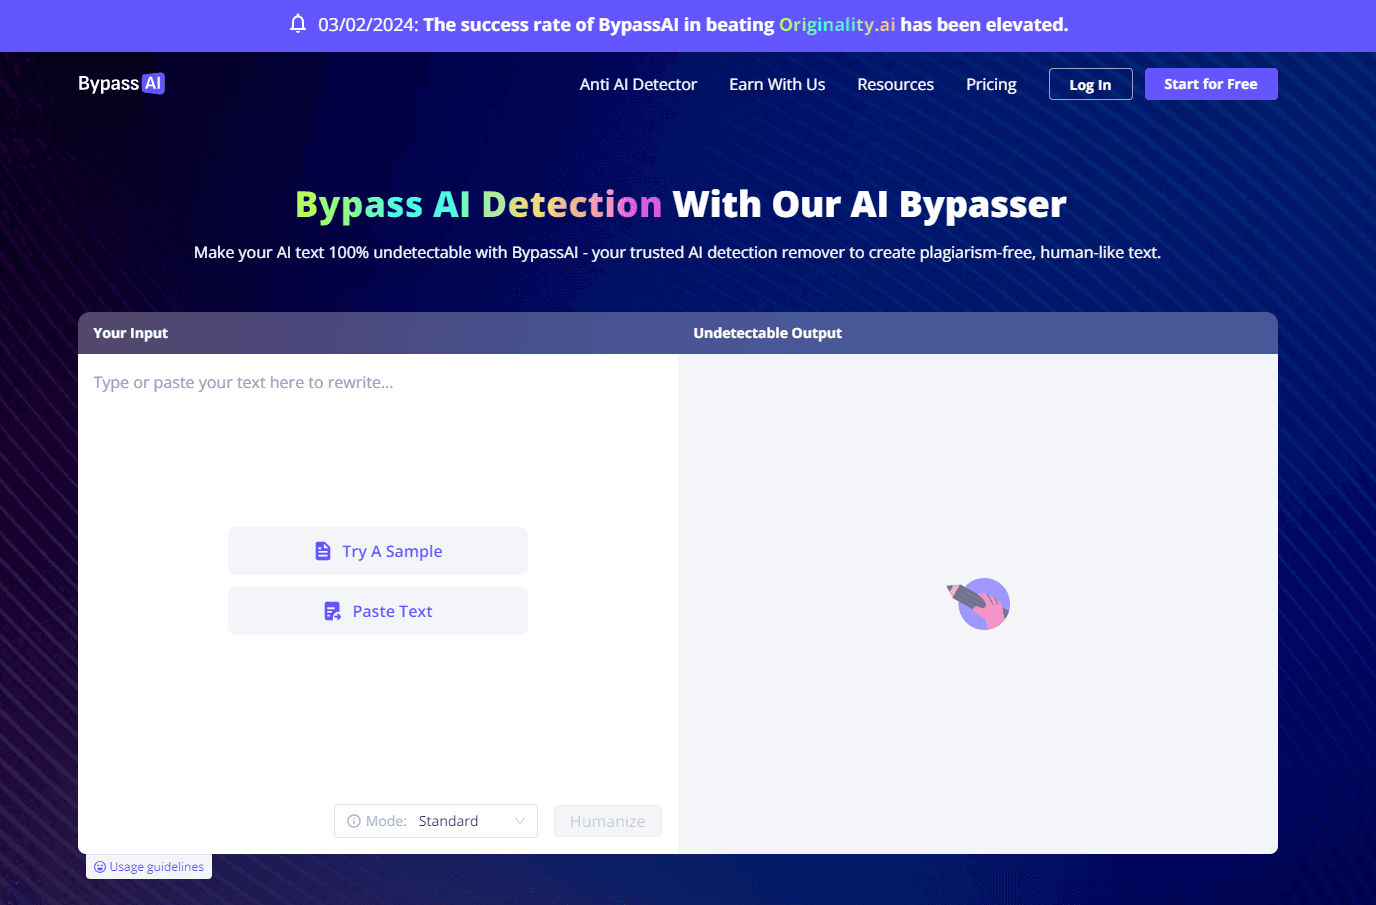This screenshot has width=1376, height=905.
Task: Click the info icon beside Mode
Action: (x=354, y=821)
